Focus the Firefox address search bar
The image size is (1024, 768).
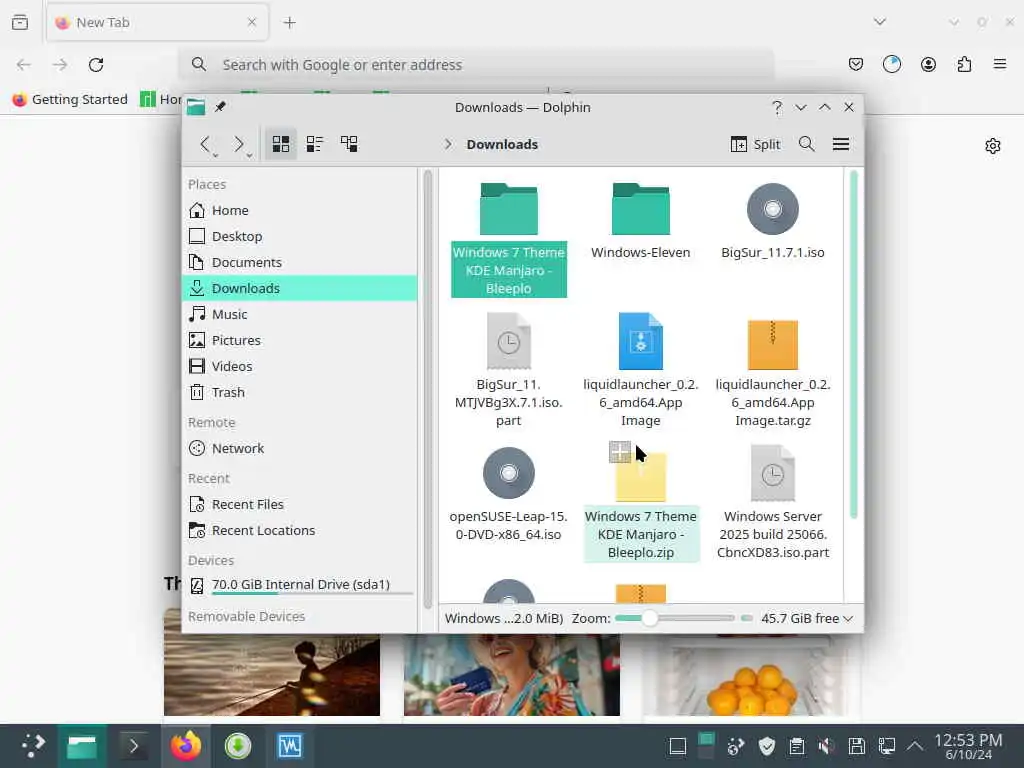(x=477, y=65)
